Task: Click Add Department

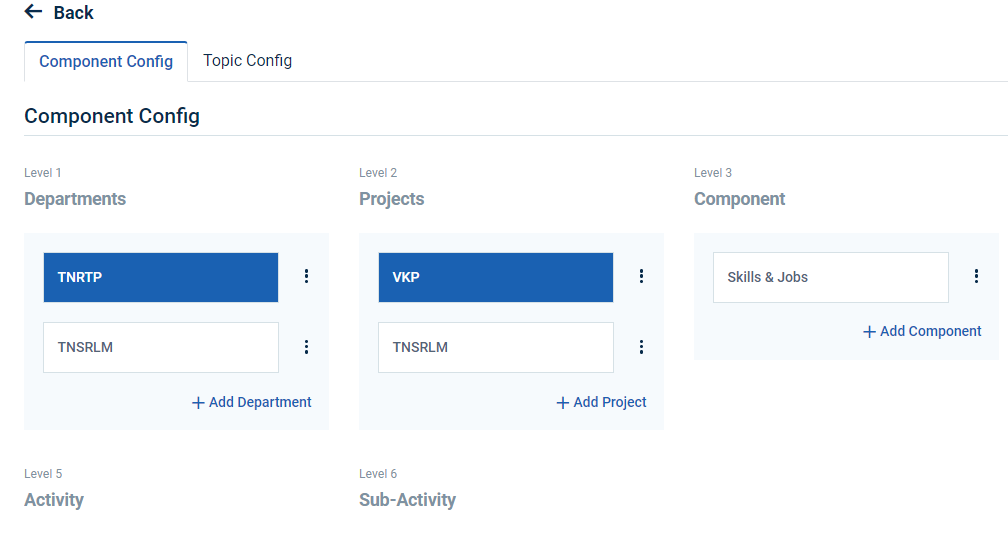Action: coord(252,402)
